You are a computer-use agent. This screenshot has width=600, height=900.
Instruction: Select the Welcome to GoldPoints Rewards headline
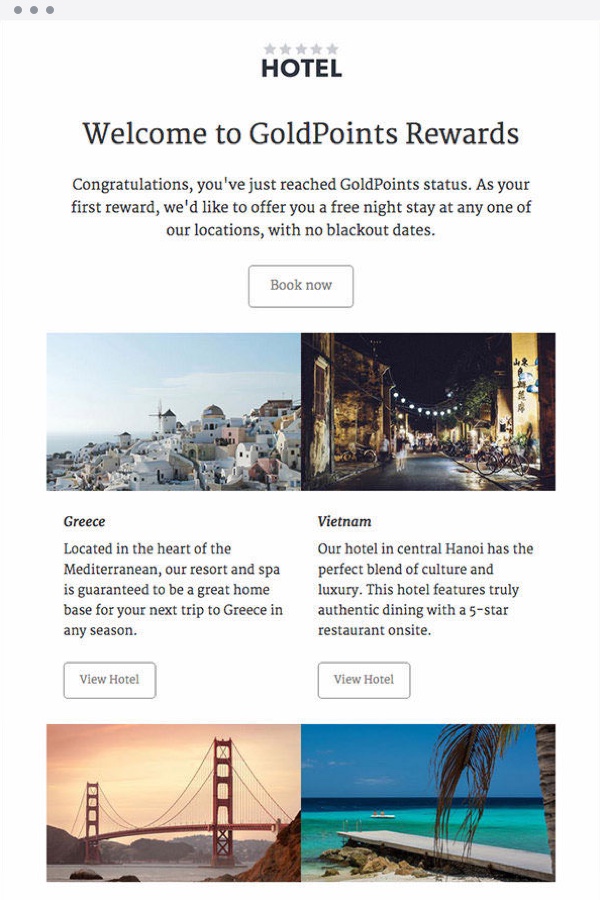click(301, 133)
